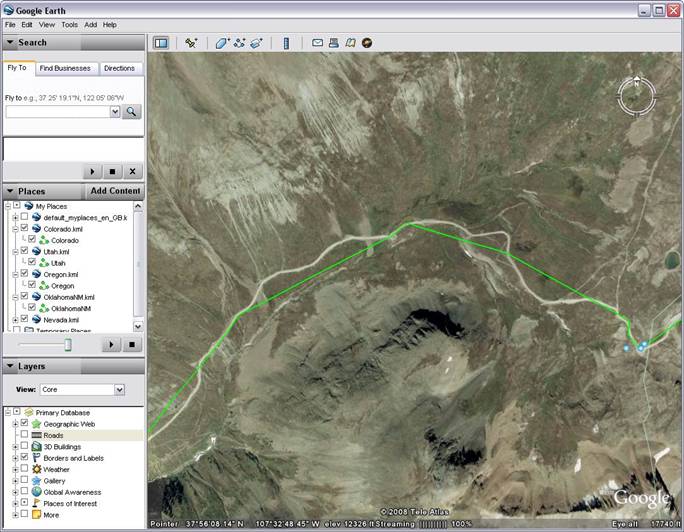Toggle the Oregon.kml checkbox
684x532 pixels.
tap(24, 273)
